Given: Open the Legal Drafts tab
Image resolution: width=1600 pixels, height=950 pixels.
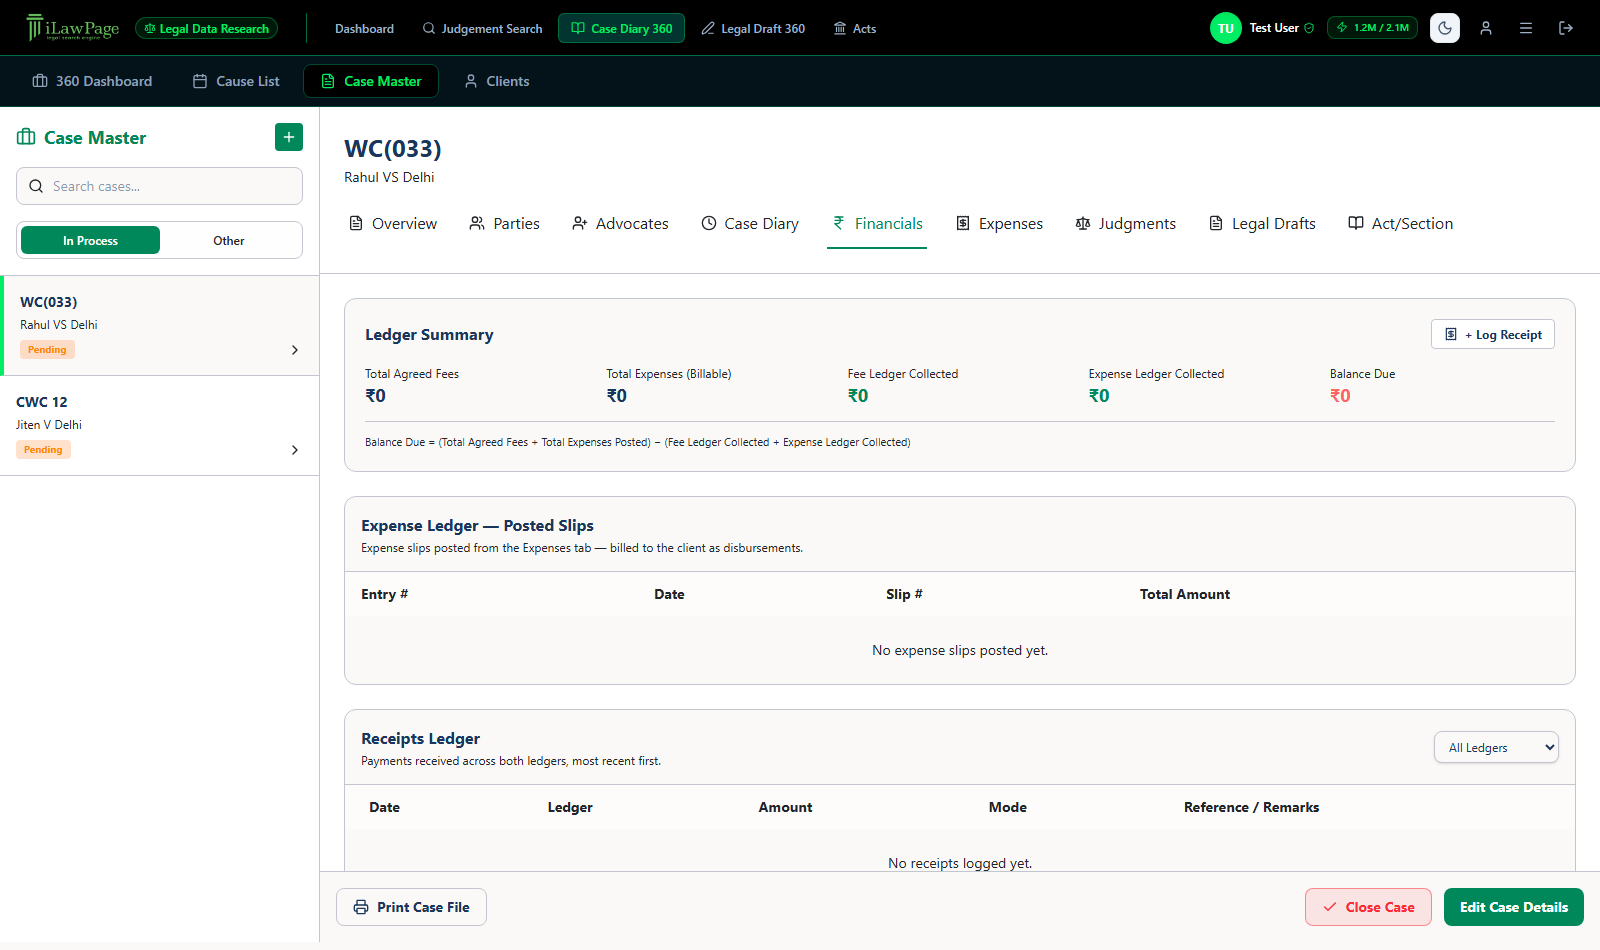Looking at the screenshot, I should (1262, 224).
